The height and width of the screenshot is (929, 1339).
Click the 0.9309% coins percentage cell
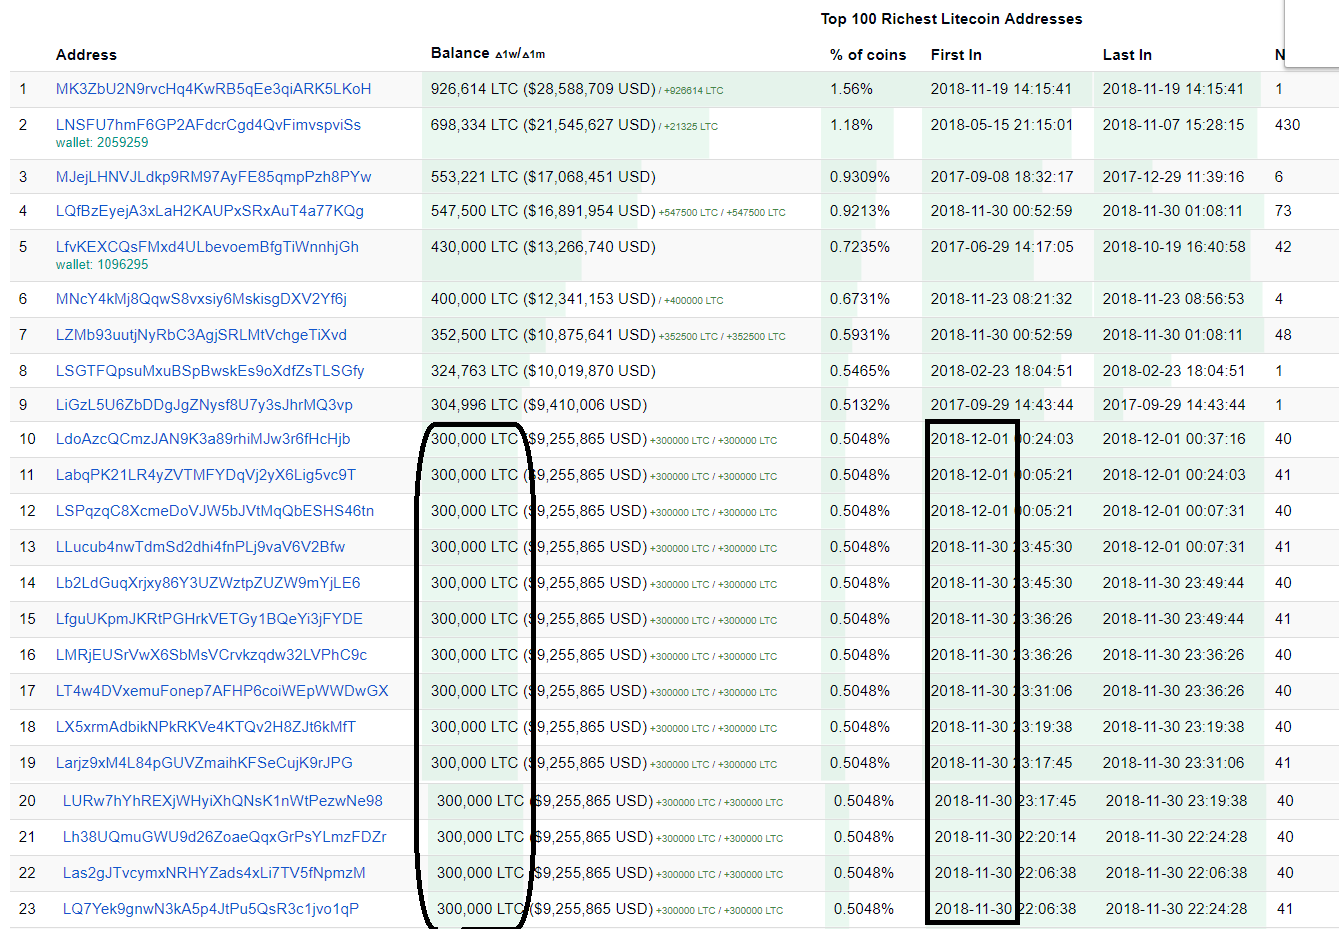tap(860, 177)
